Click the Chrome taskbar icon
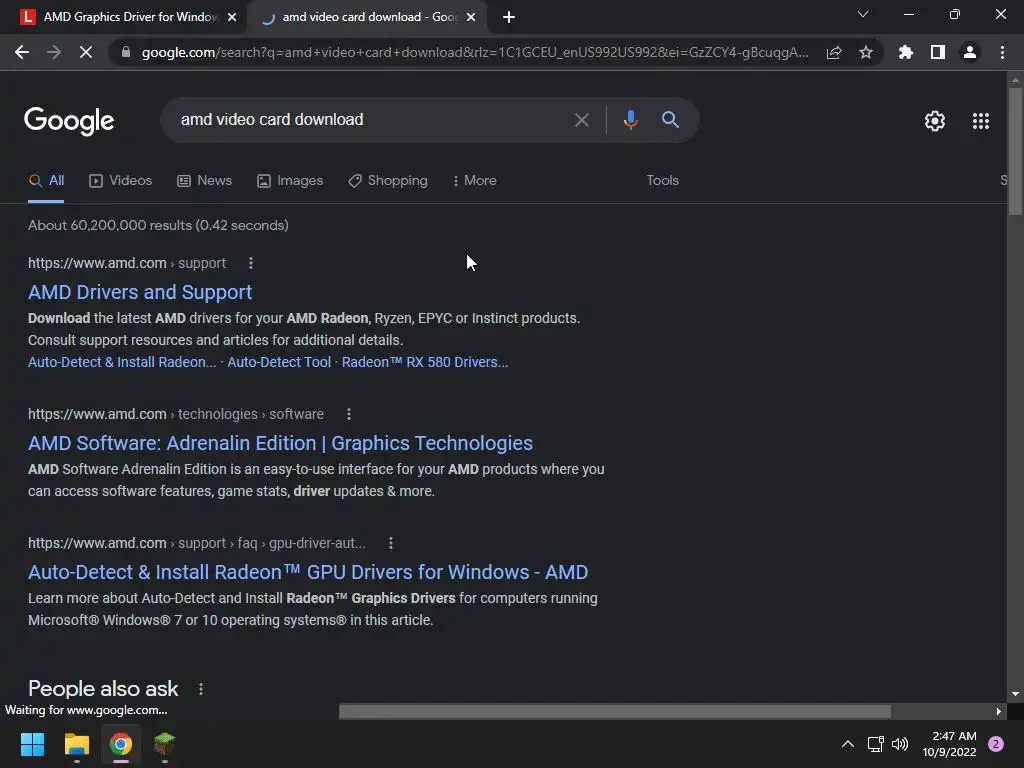The height and width of the screenshot is (768, 1024). click(121, 744)
